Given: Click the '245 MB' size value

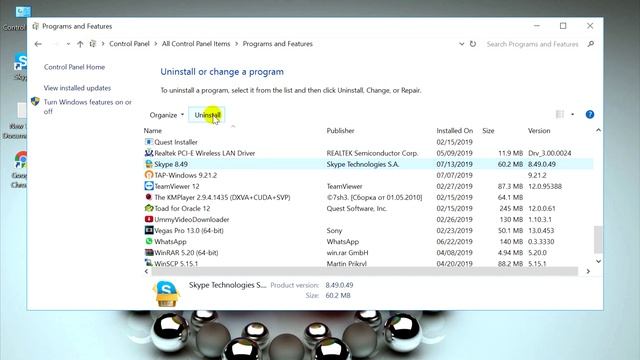Looking at the screenshot, I should coord(511,208).
